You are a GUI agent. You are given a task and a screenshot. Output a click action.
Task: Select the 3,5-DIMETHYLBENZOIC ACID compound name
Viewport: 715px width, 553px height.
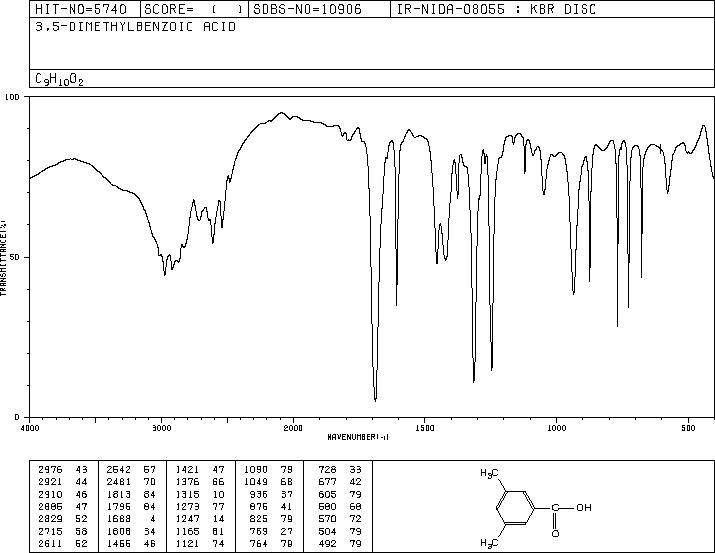click(x=135, y=27)
